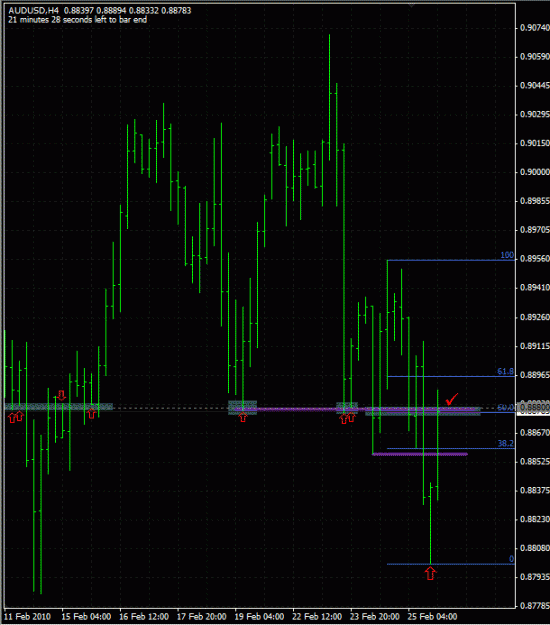
Task: Click the 0.90000 price axis label
Action: tap(535, 172)
